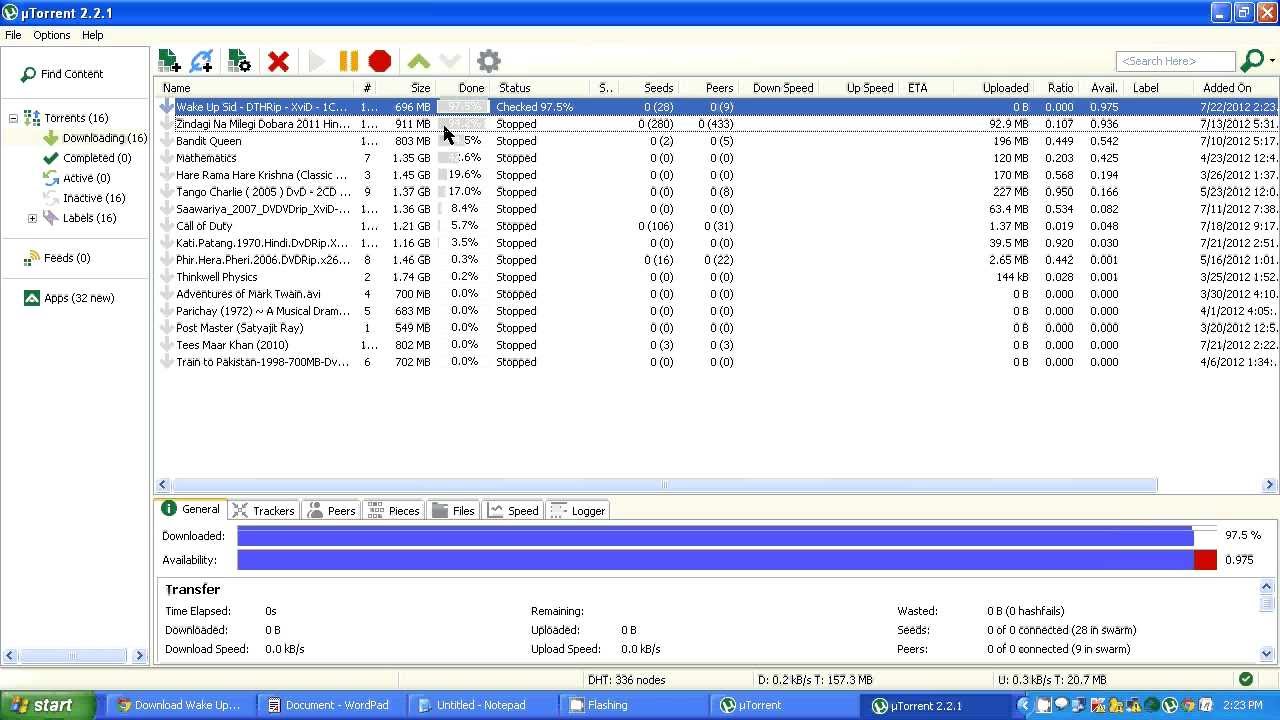Click the green checkmark network status icon
The image size is (1280, 720).
pos(1246,679)
